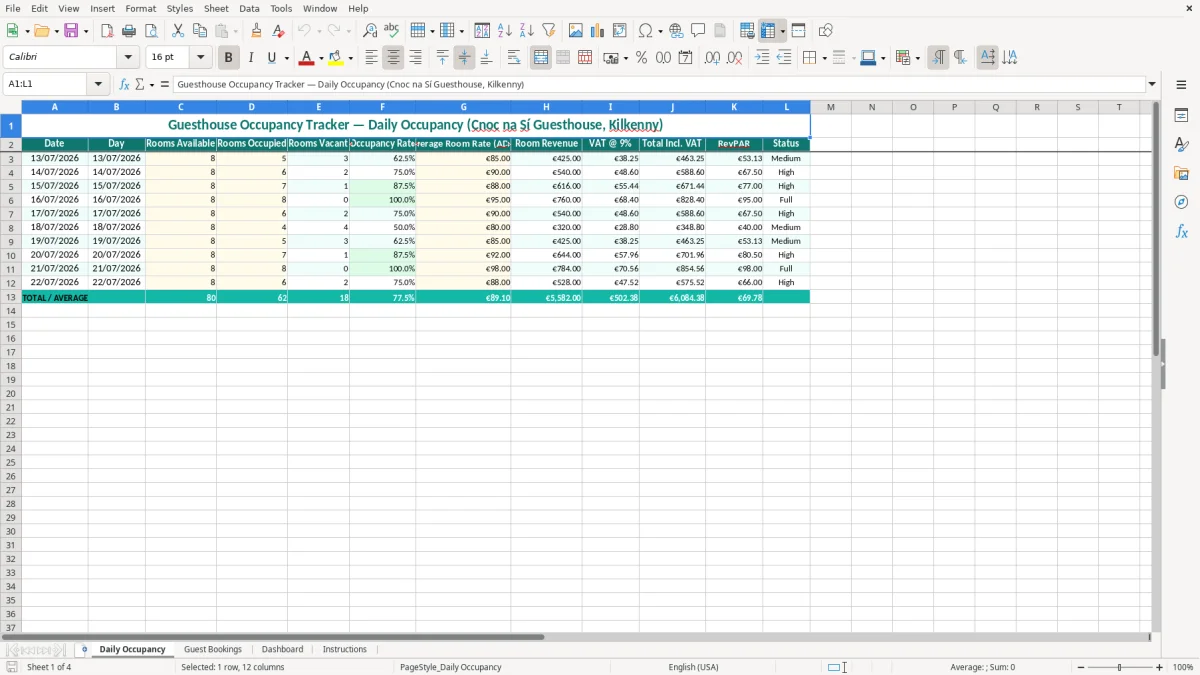The width and height of the screenshot is (1200, 675).
Task: Click the Select Function sigma button
Action: [x=140, y=85]
